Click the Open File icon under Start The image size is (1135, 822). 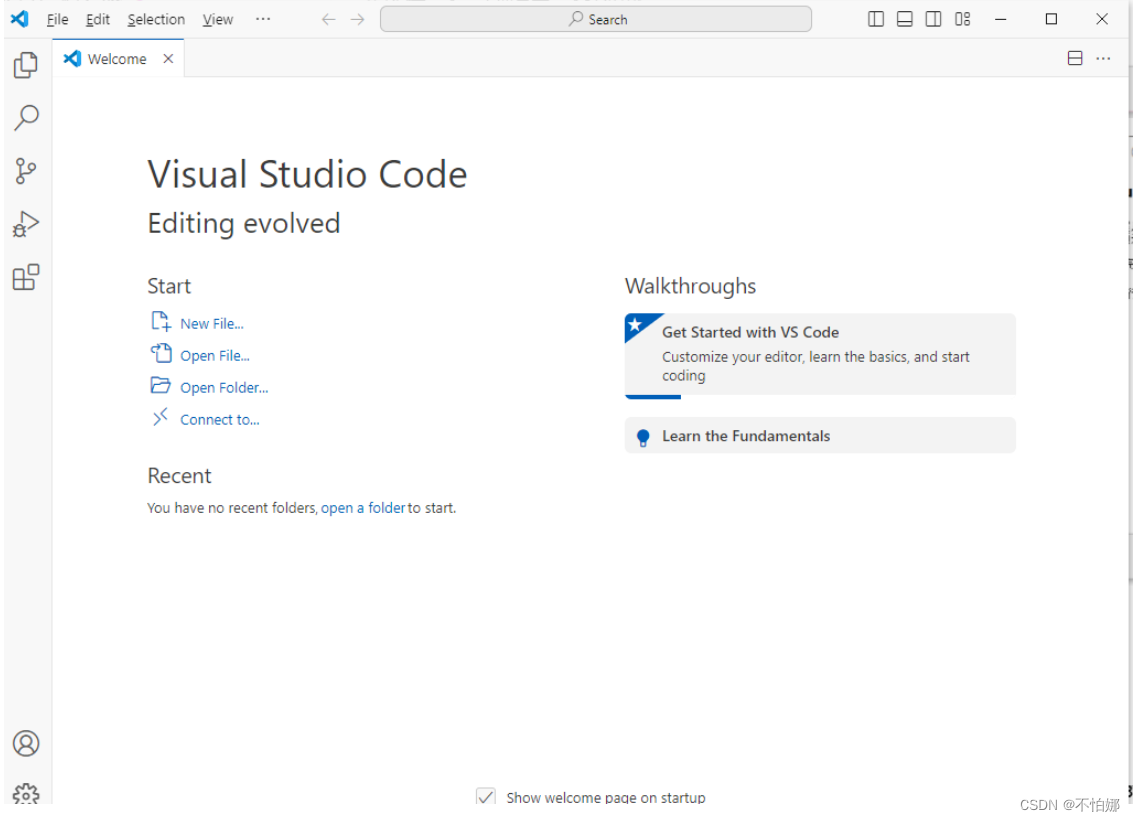[161, 353]
